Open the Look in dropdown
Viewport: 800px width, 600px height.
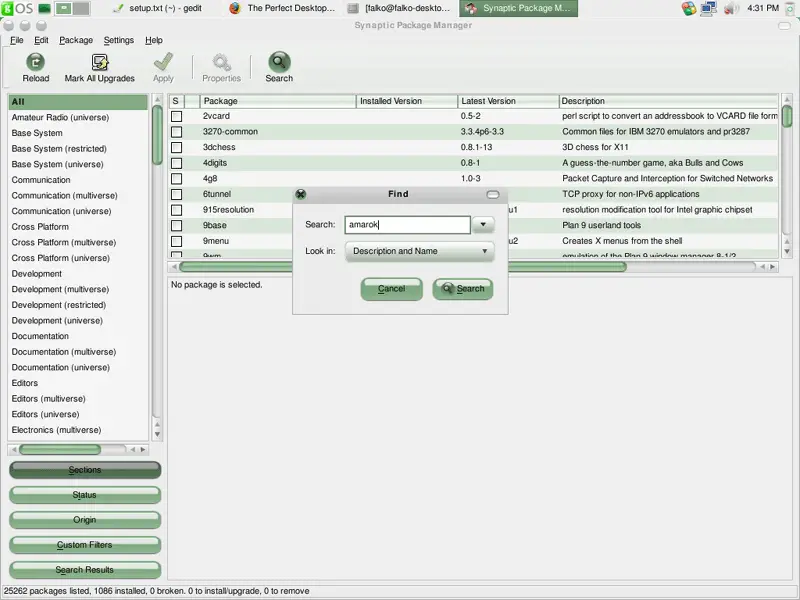click(419, 251)
